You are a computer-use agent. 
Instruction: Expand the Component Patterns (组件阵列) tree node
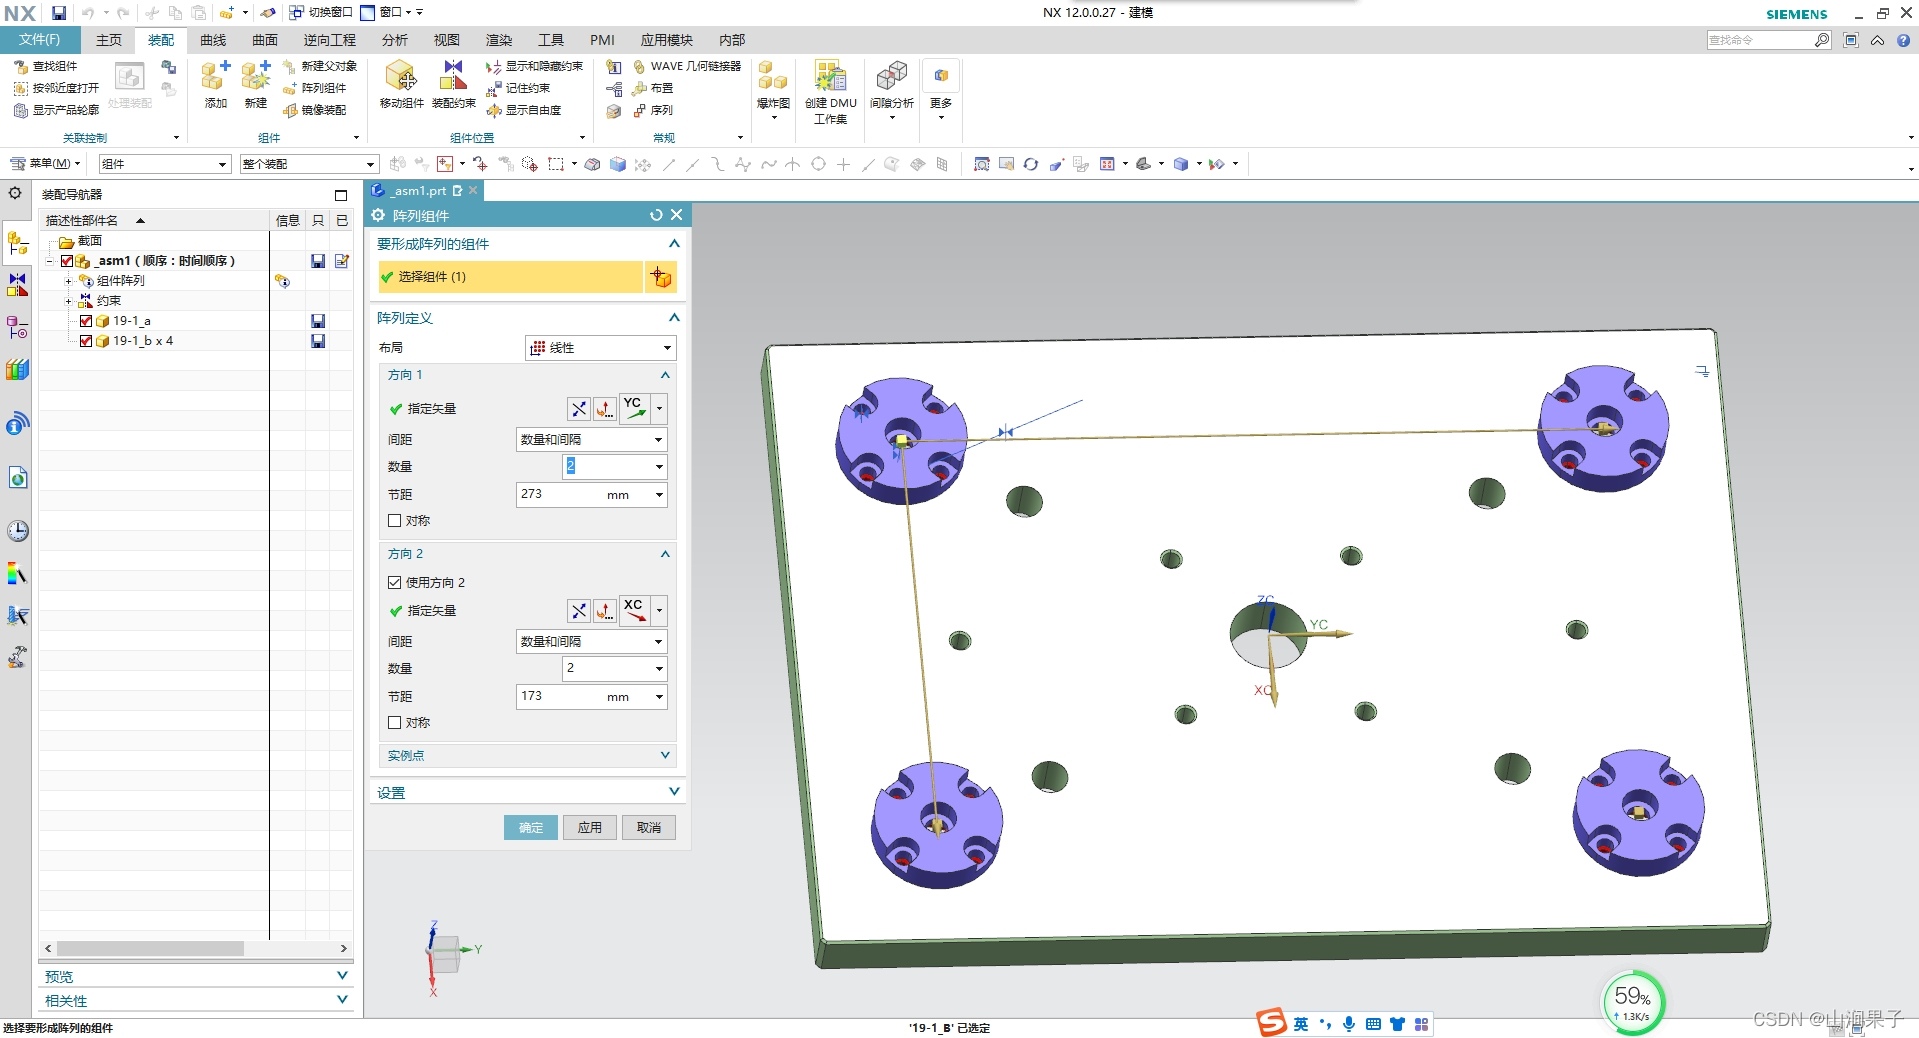point(69,281)
